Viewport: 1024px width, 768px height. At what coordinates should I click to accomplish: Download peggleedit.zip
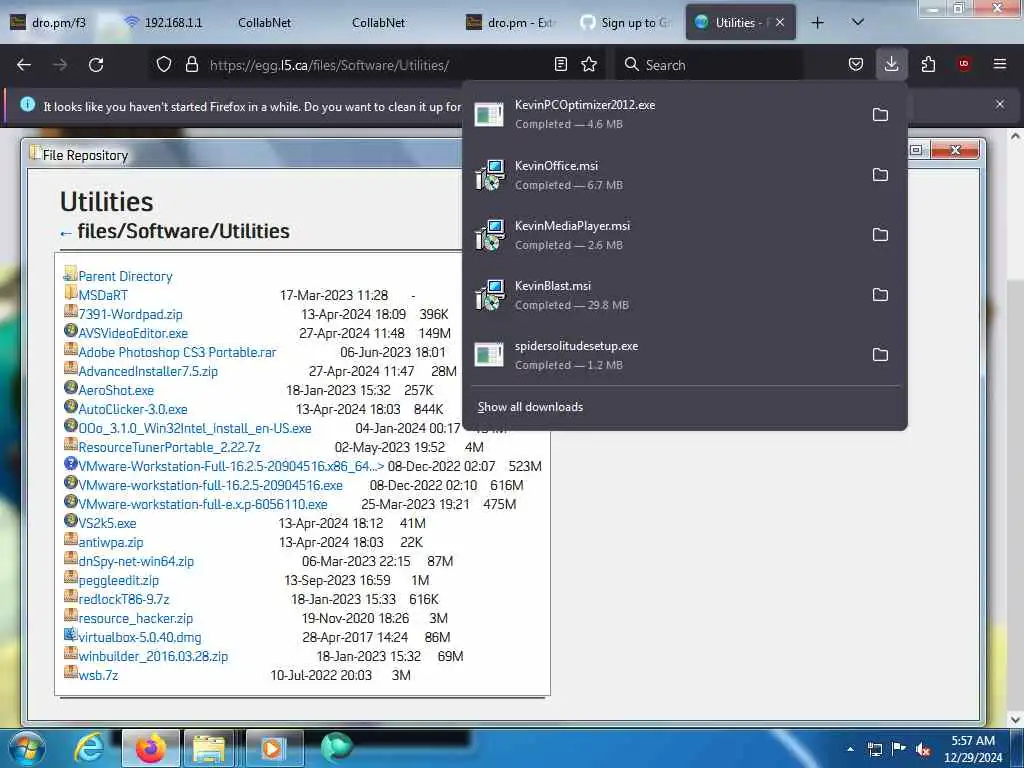tap(118, 580)
